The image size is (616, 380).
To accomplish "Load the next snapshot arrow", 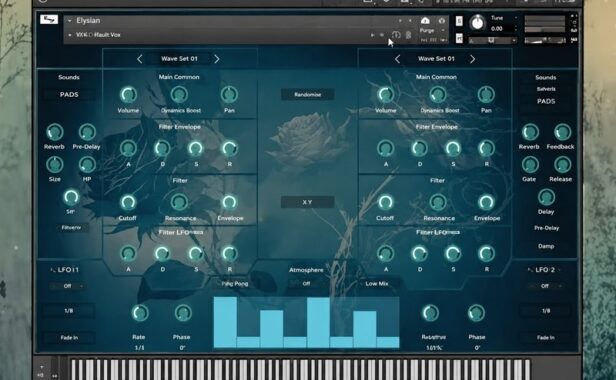I will tap(381, 35).
